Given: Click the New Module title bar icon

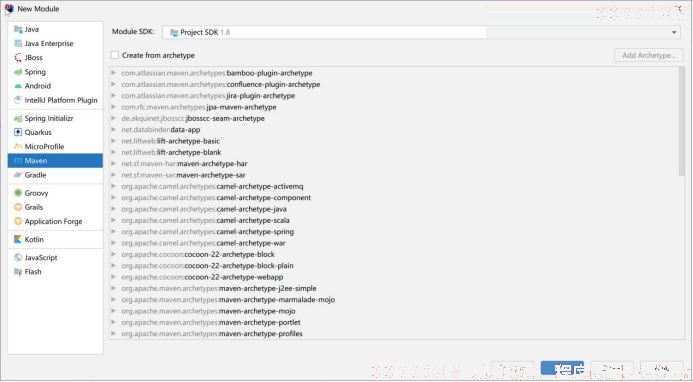Looking at the screenshot, I should (x=9, y=9).
